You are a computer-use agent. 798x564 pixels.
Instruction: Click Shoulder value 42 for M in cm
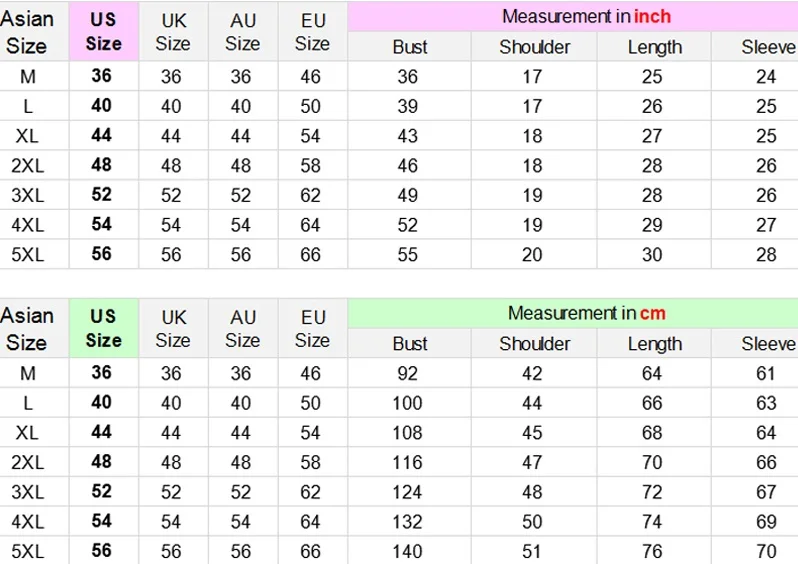(532, 374)
